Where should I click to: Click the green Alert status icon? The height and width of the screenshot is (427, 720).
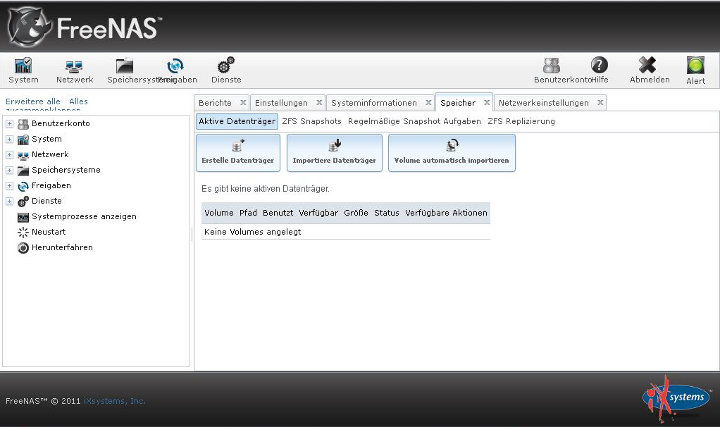696,66
